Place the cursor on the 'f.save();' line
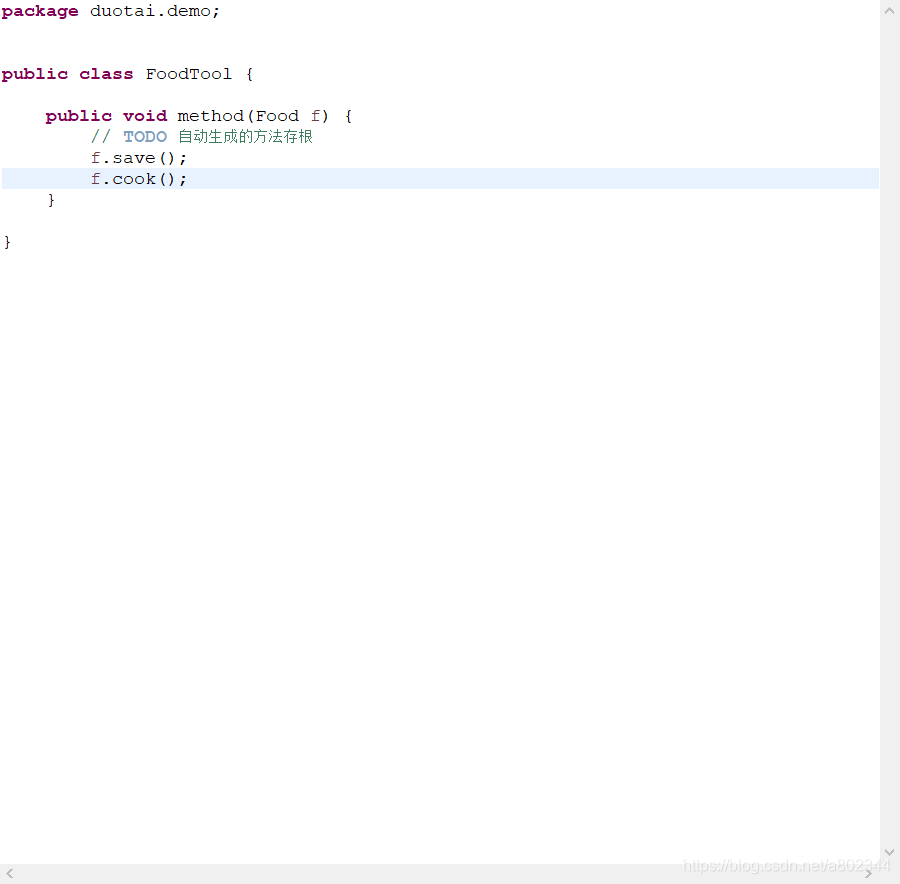The height and width of the screenshot is (884, 900). pyautogui.click(x=138, y=158)
